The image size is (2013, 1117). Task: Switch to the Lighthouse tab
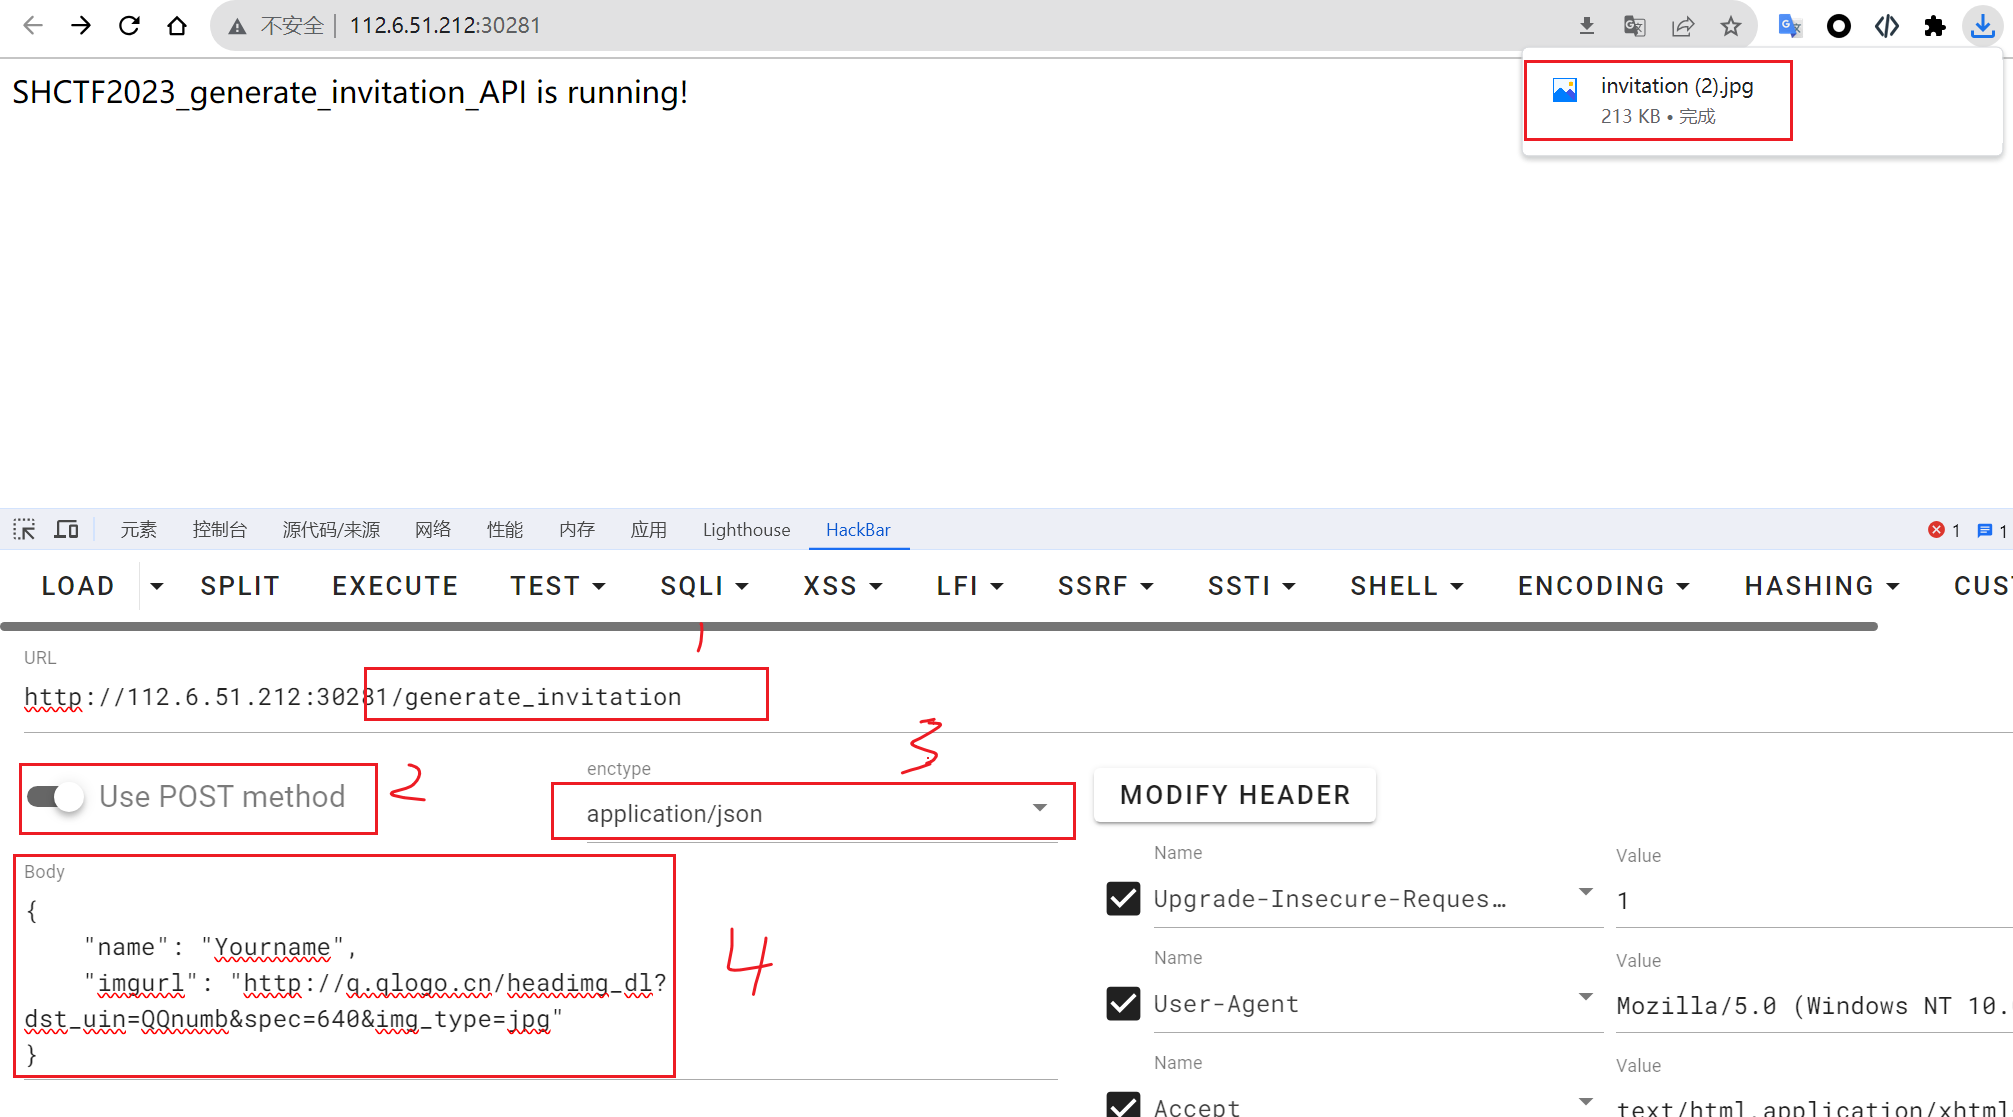tap(746, 529)
